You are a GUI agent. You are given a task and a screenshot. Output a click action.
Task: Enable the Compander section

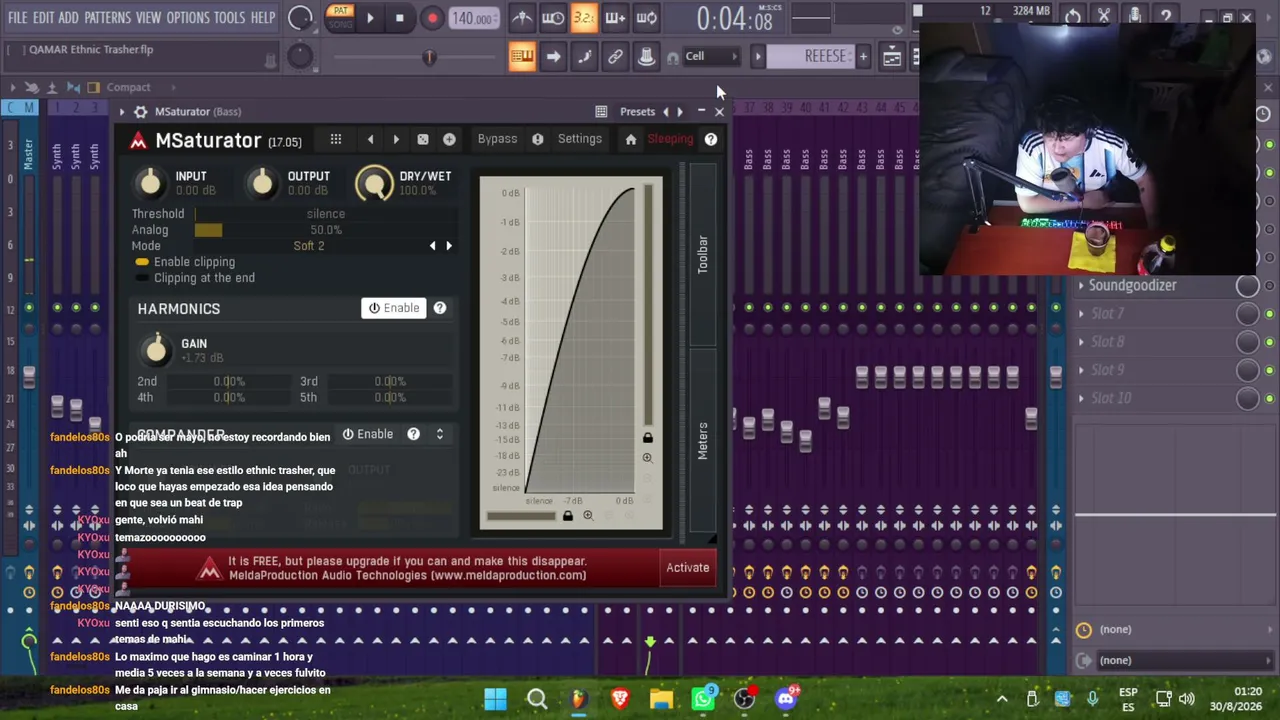tap(367, 434)
